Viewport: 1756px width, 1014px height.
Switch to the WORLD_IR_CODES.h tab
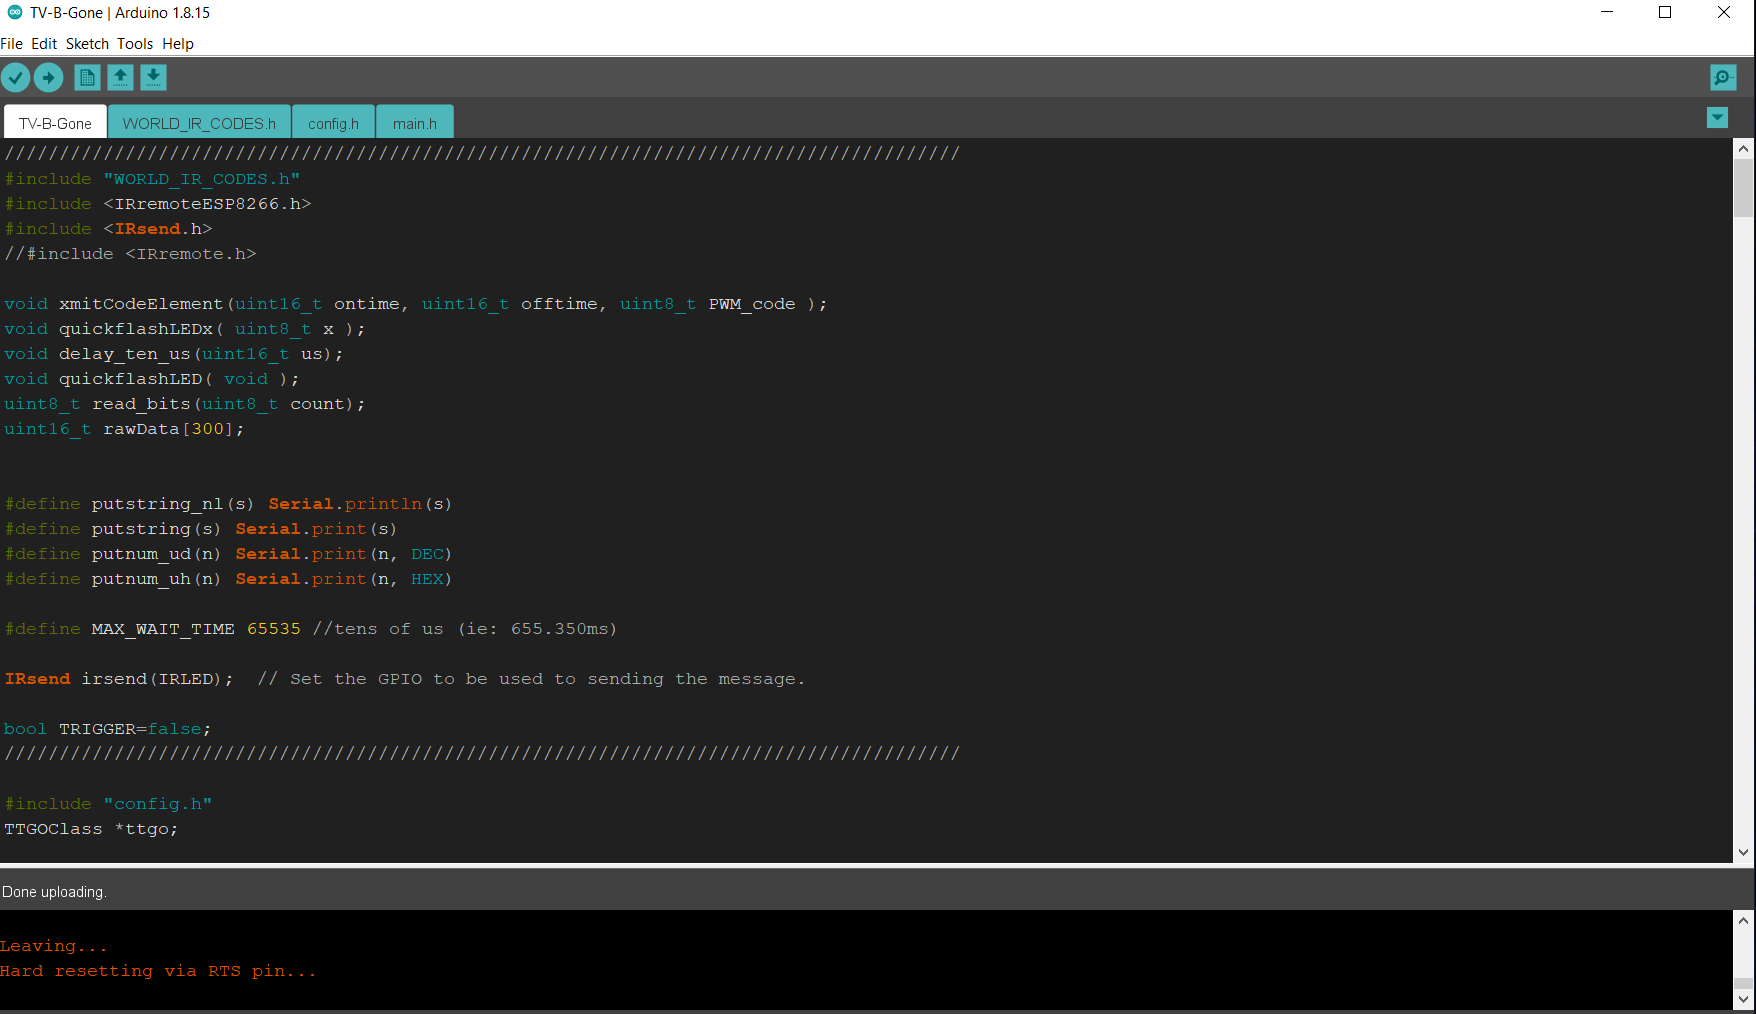[x=198, y=122]
